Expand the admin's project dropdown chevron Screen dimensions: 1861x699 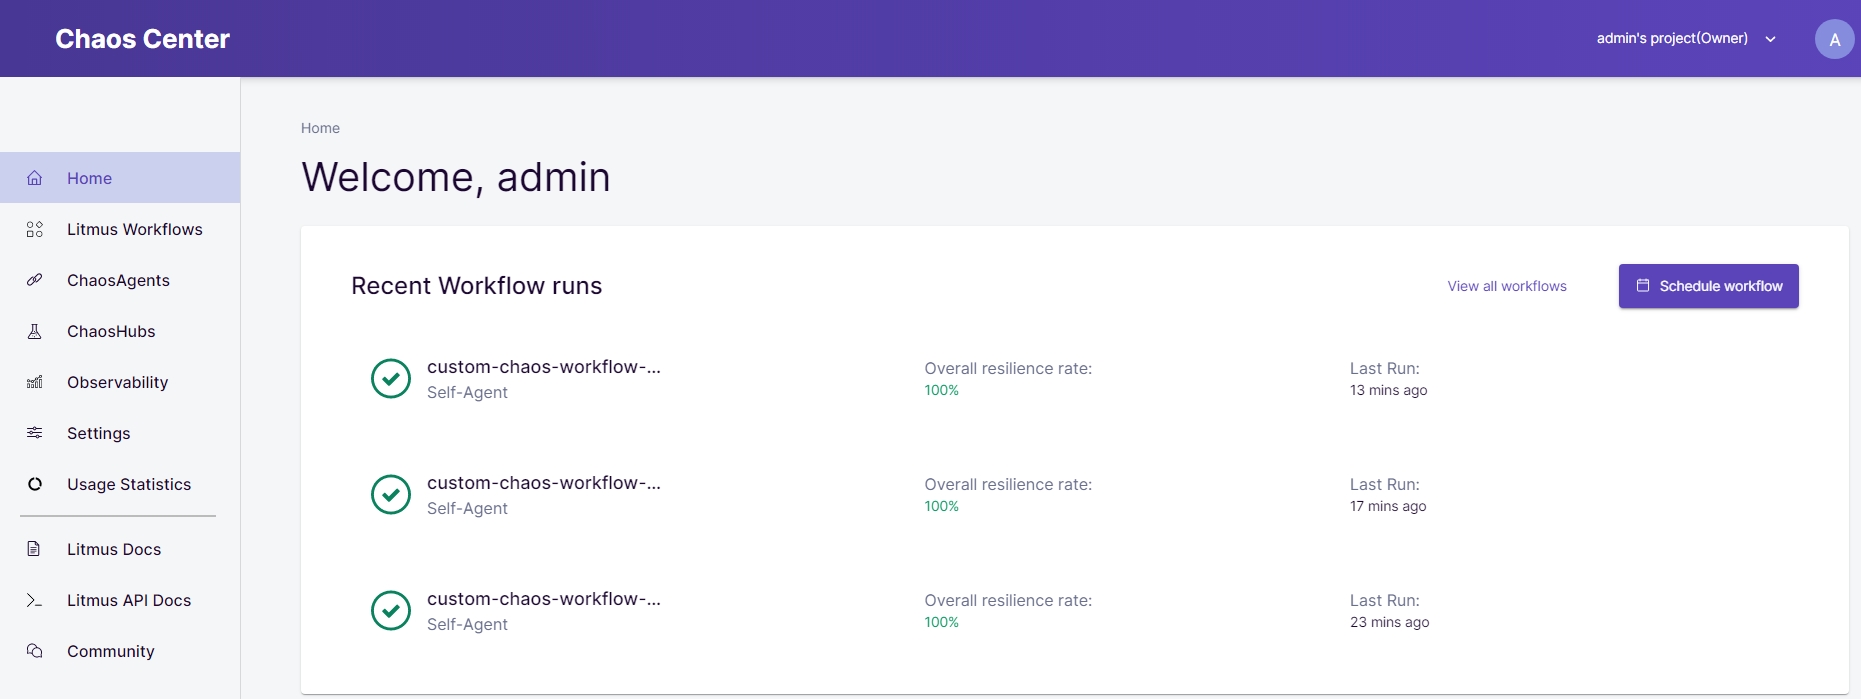[x=1770, y=39]
